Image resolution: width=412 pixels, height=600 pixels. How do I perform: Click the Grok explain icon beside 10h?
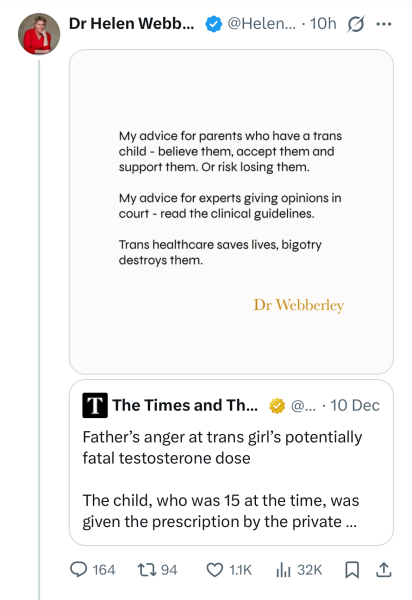point(356,24)
